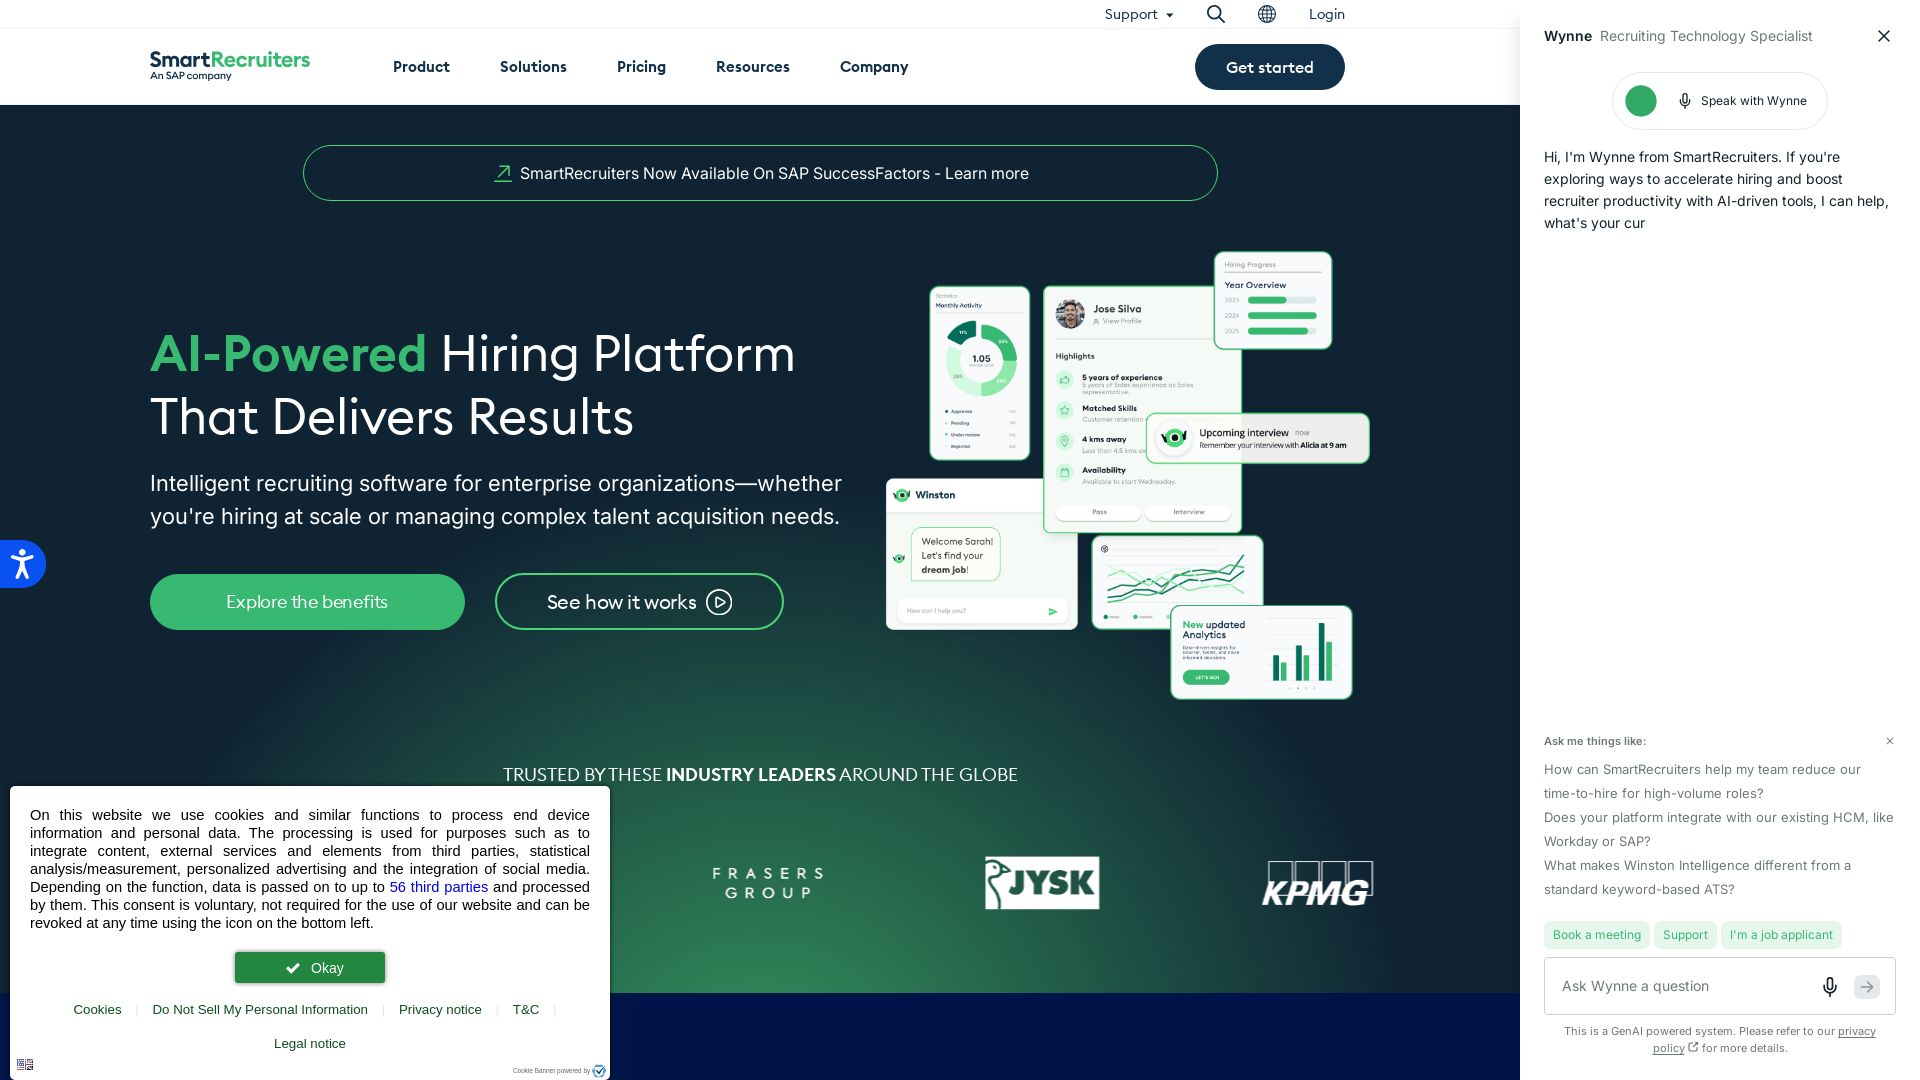Click the Frasers Group logo
The height and width of the screenshot is (1080, 1920).
(768, 884)
